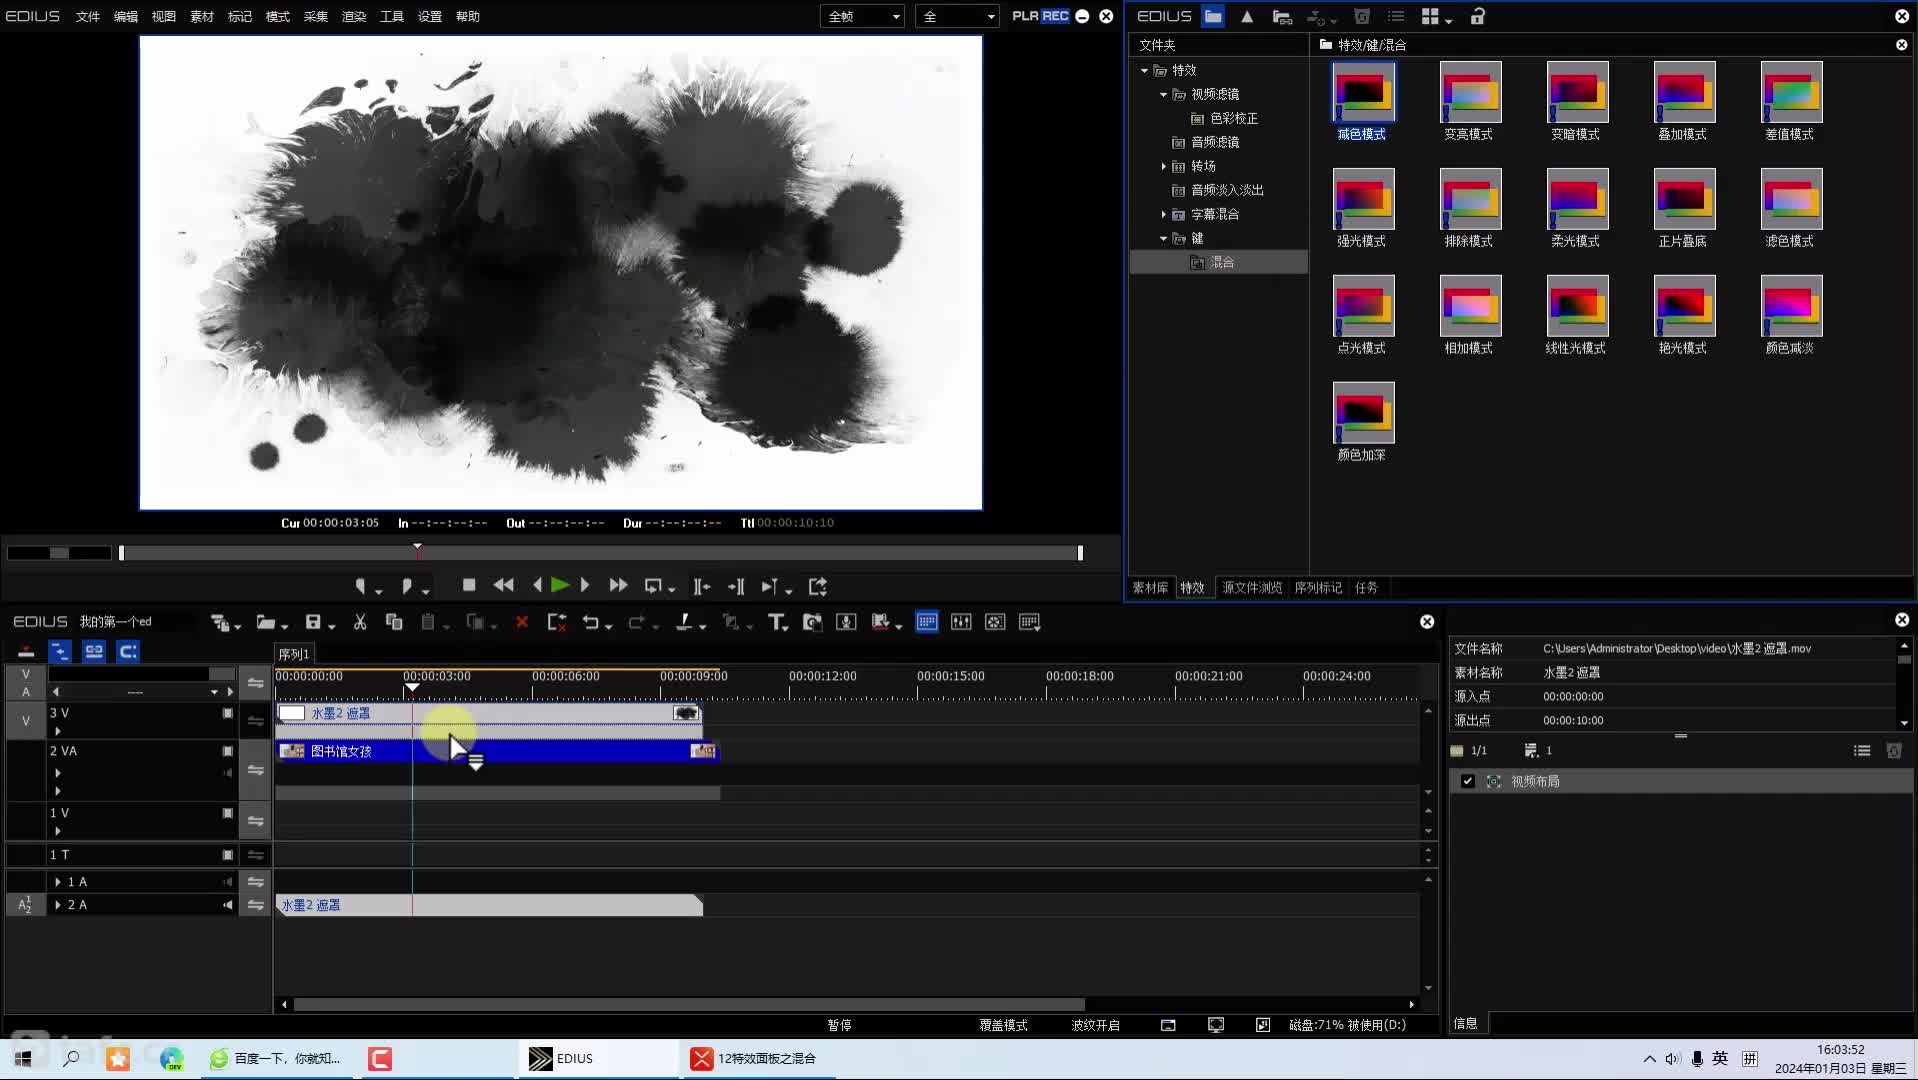Select the 减色模式 blend effect thumbnail

click(1363, 92)
